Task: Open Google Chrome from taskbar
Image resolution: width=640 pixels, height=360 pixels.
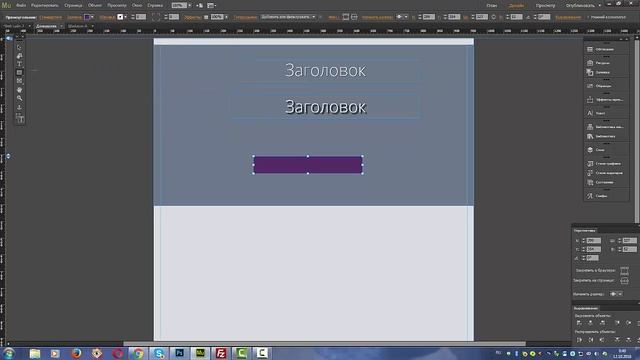Action: pos(138,353)
